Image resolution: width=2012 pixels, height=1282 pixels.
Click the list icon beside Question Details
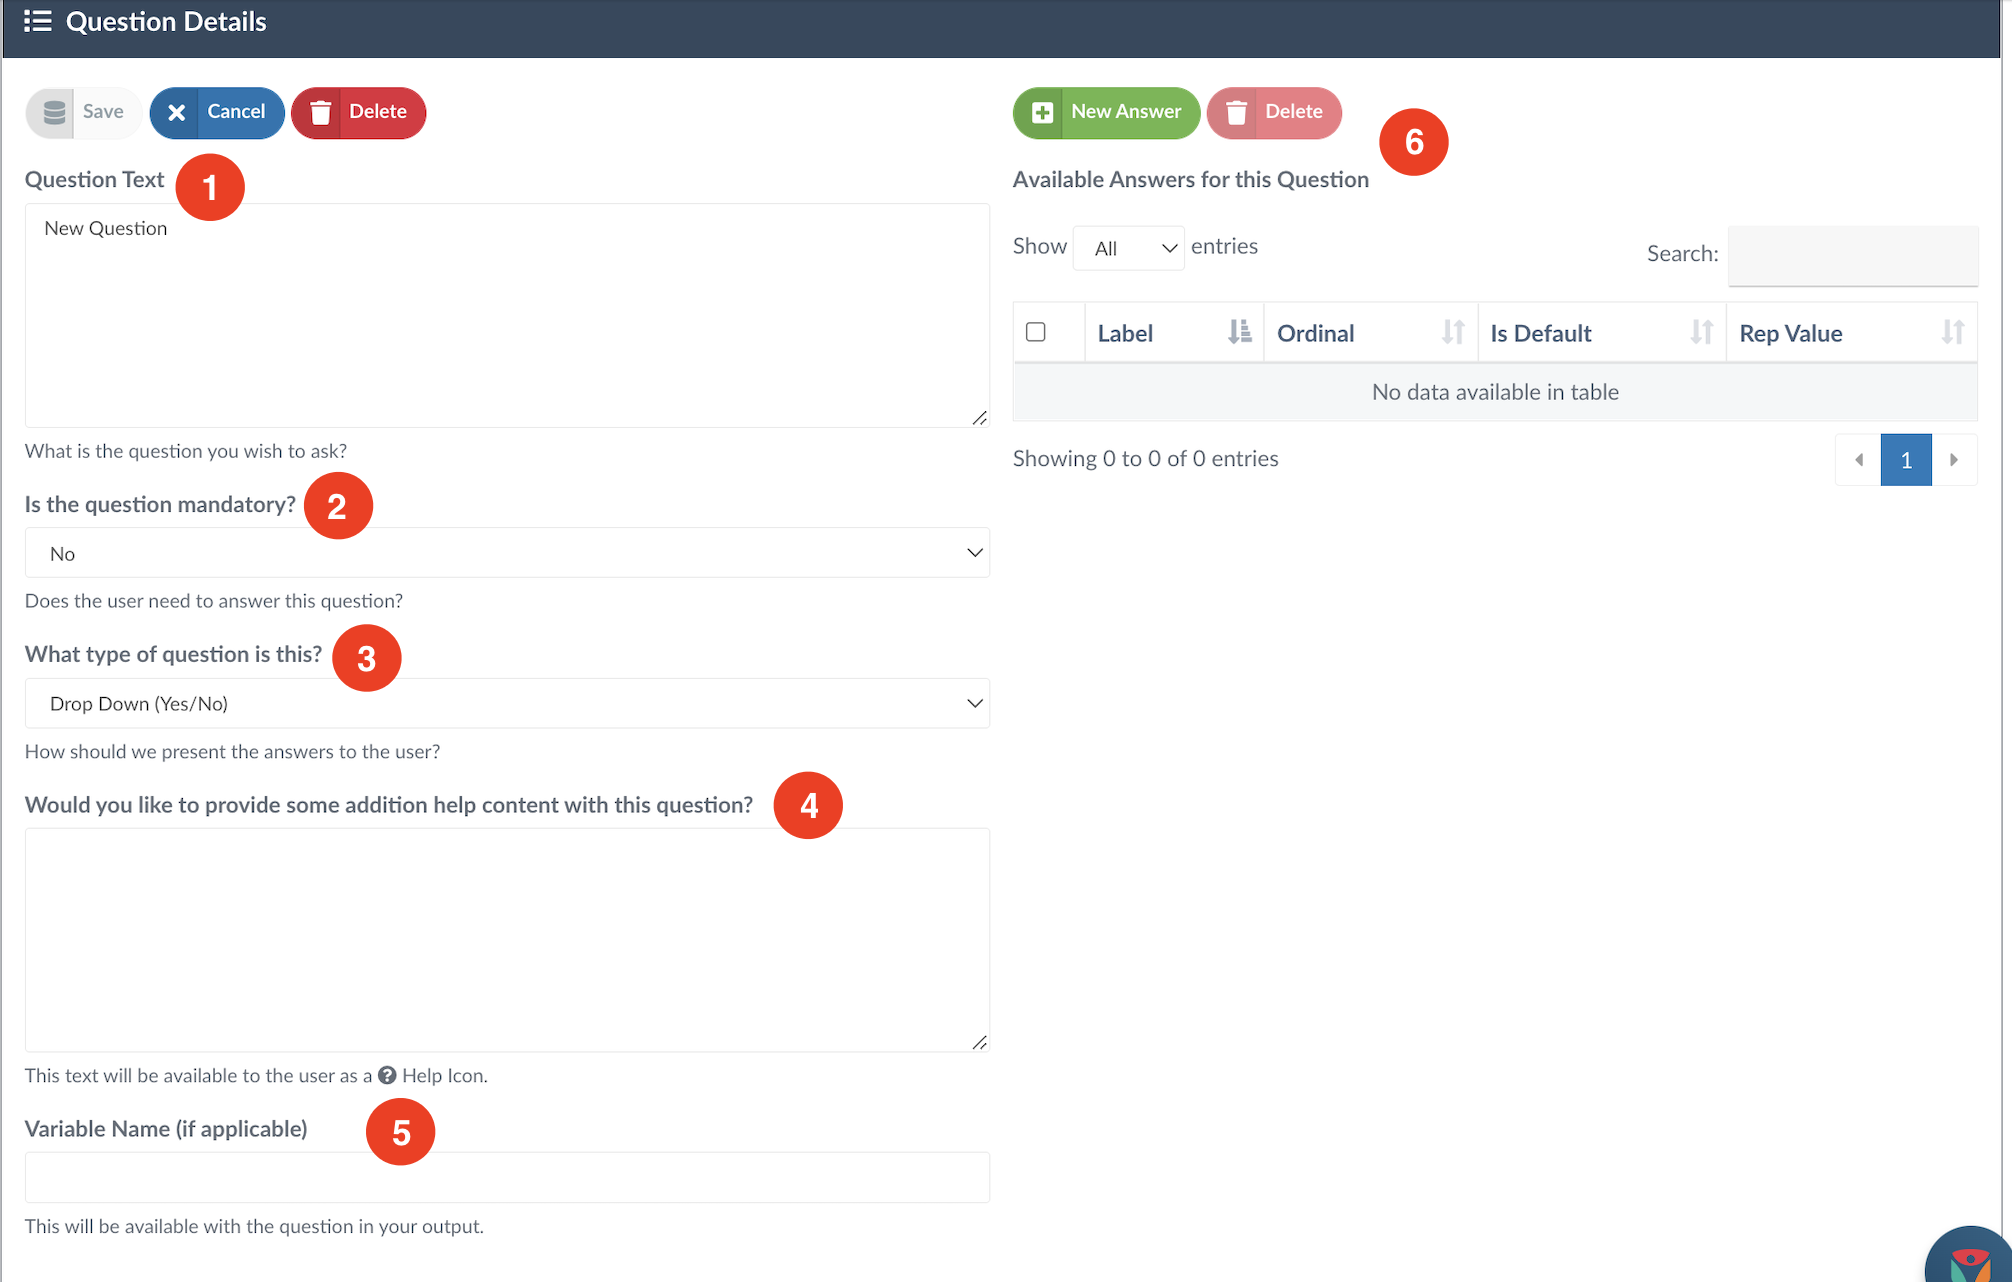point(38,21)
